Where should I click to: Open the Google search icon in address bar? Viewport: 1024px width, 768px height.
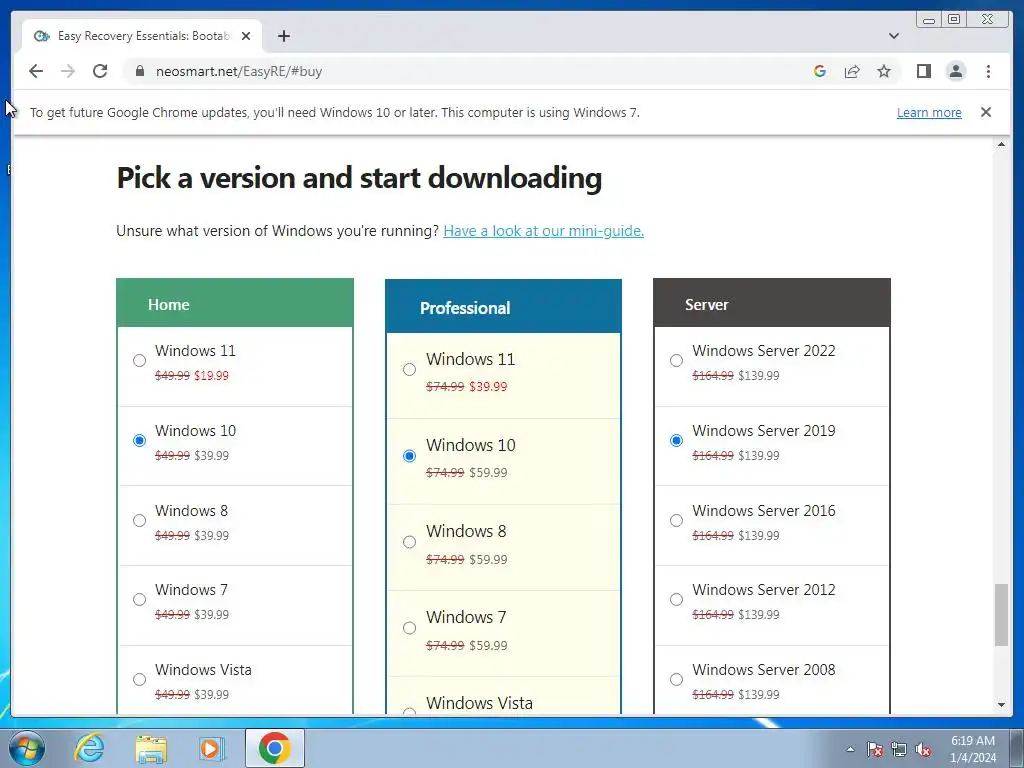pos(820,71)
